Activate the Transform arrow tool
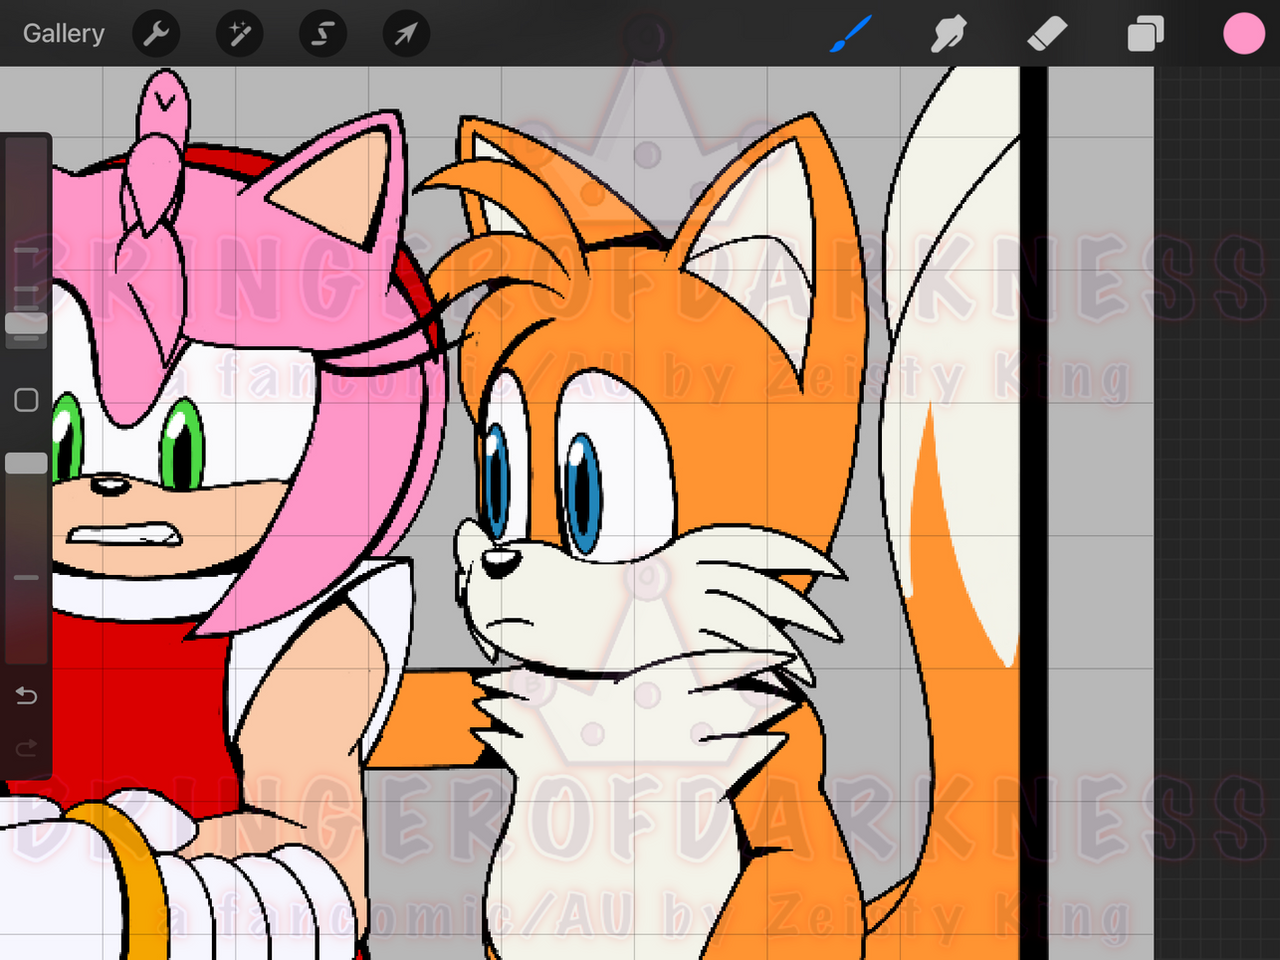 406,34
